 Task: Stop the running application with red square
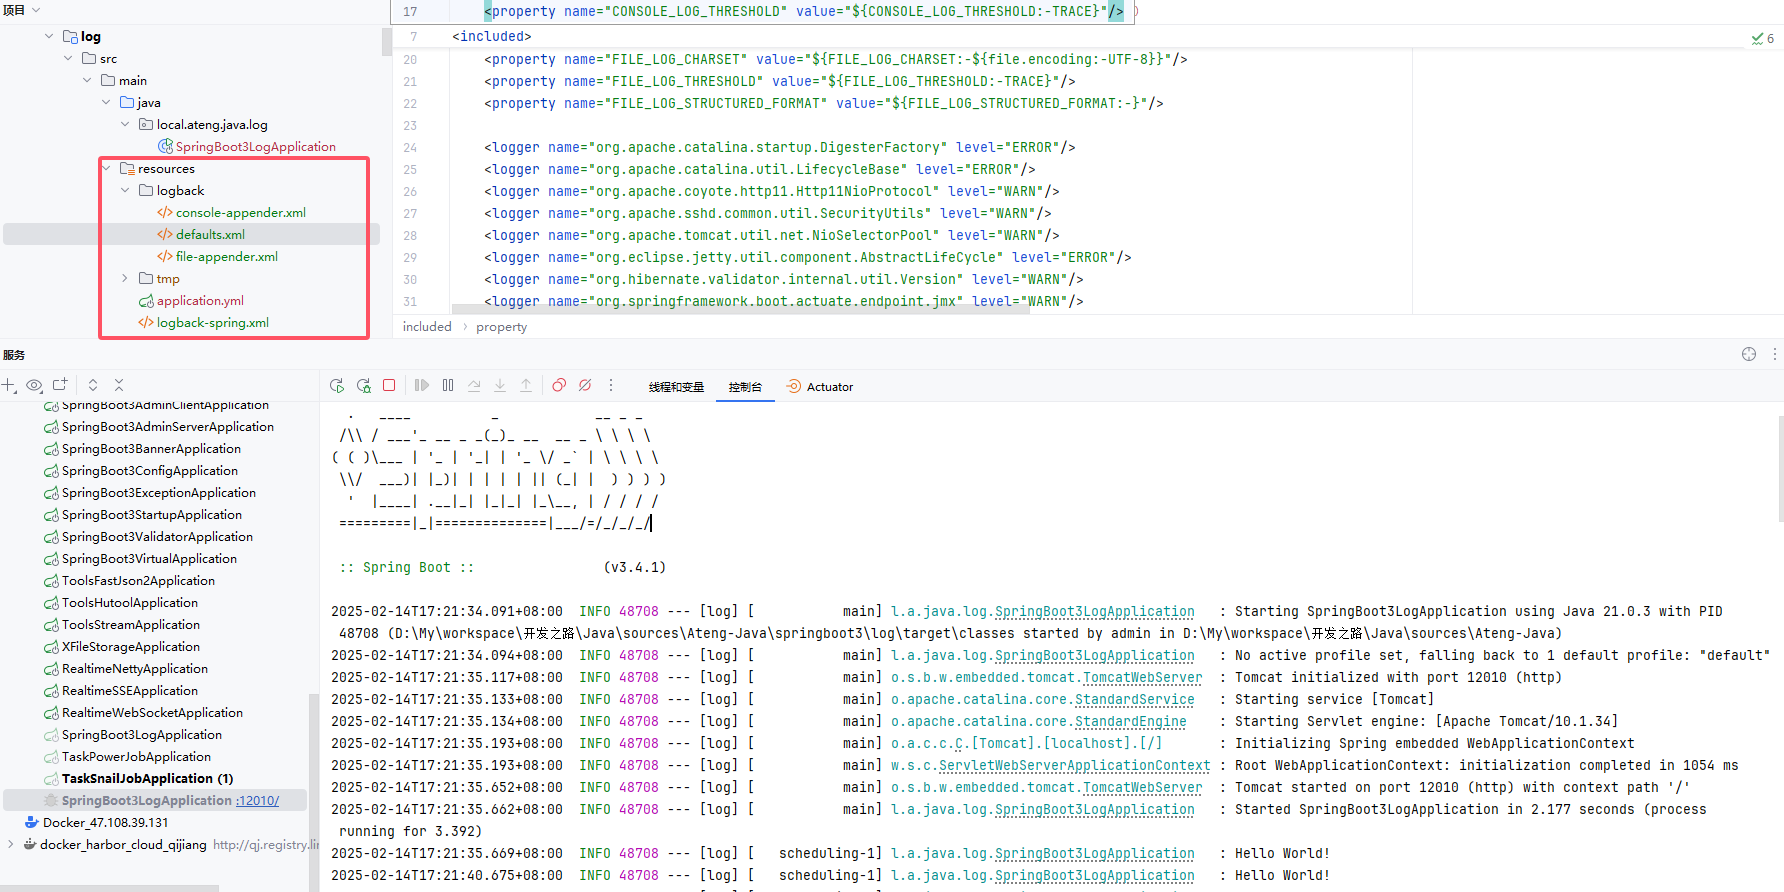[389, 385]
